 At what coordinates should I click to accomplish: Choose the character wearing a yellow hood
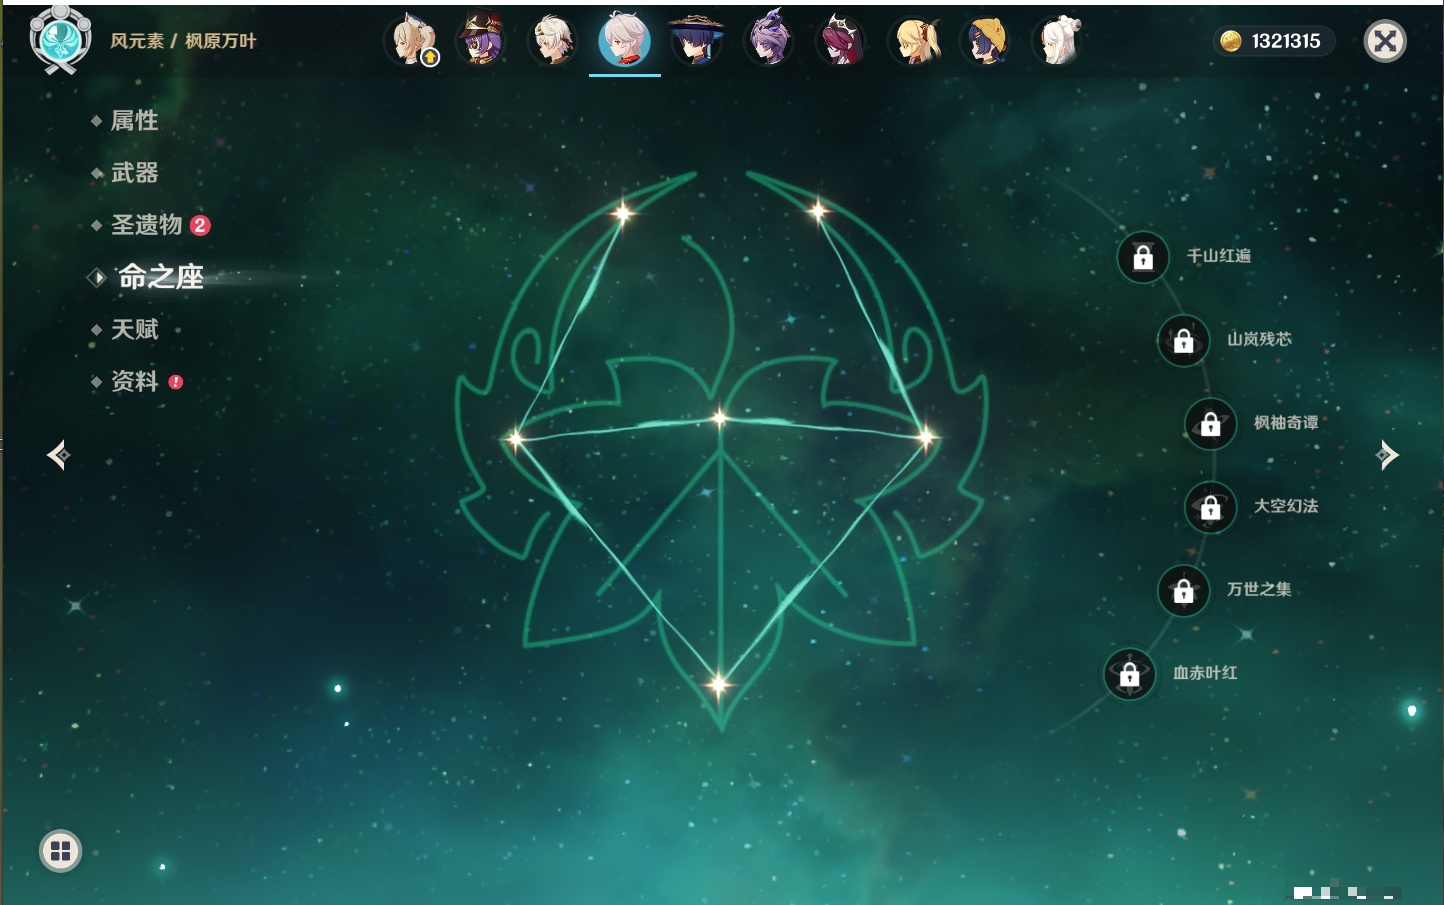(986, 40)
